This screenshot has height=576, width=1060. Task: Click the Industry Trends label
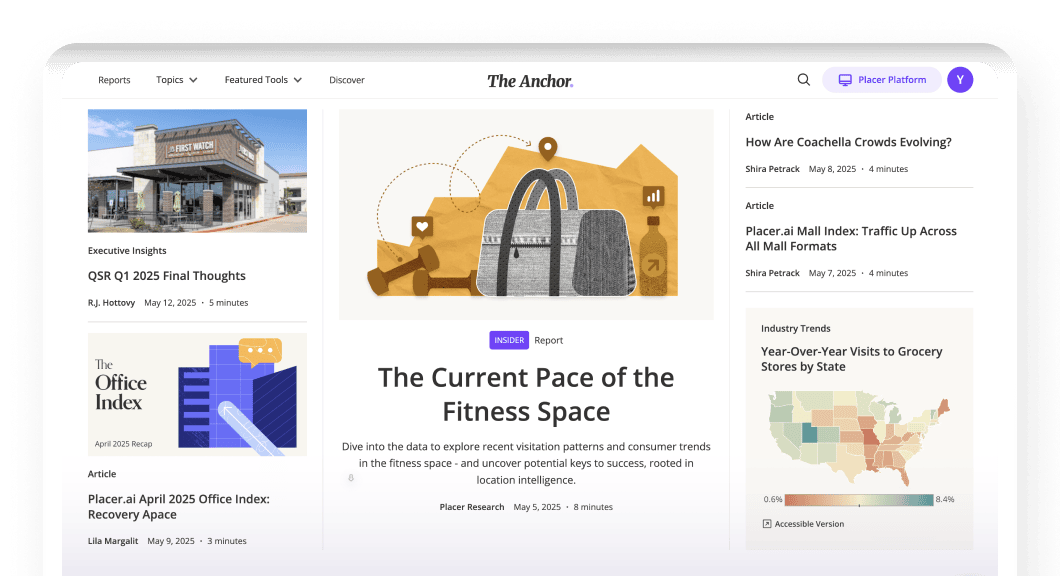796,329
